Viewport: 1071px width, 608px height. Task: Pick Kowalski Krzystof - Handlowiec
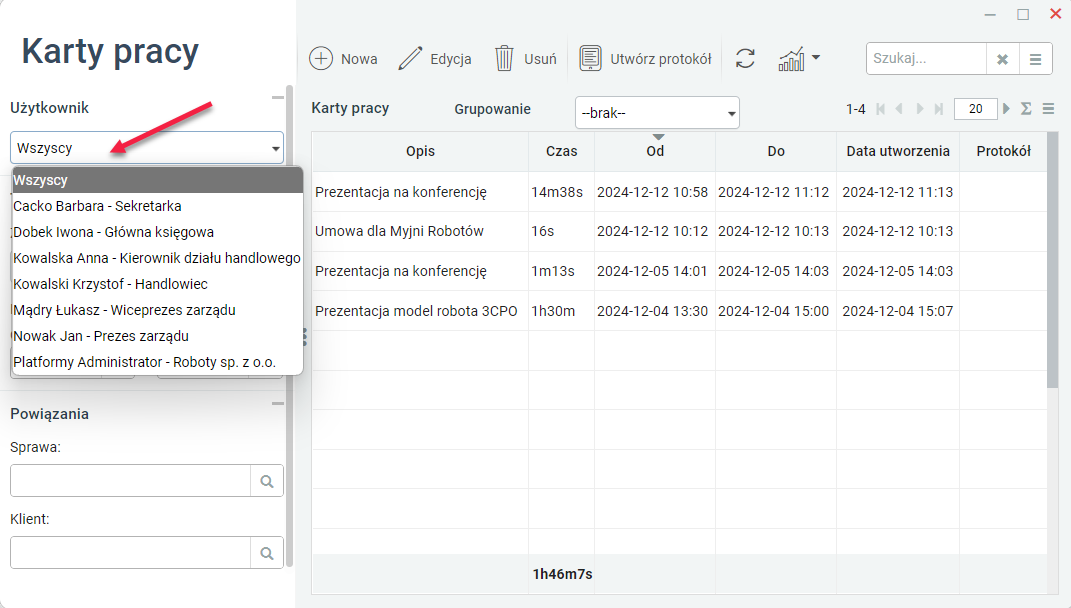(157, 284)
